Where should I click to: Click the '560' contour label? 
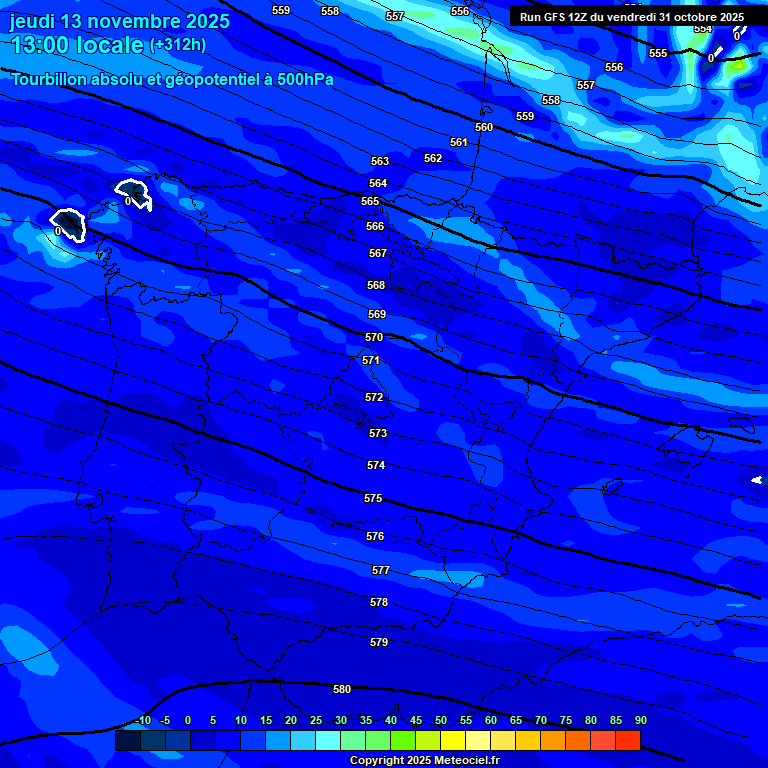[484, 127]
